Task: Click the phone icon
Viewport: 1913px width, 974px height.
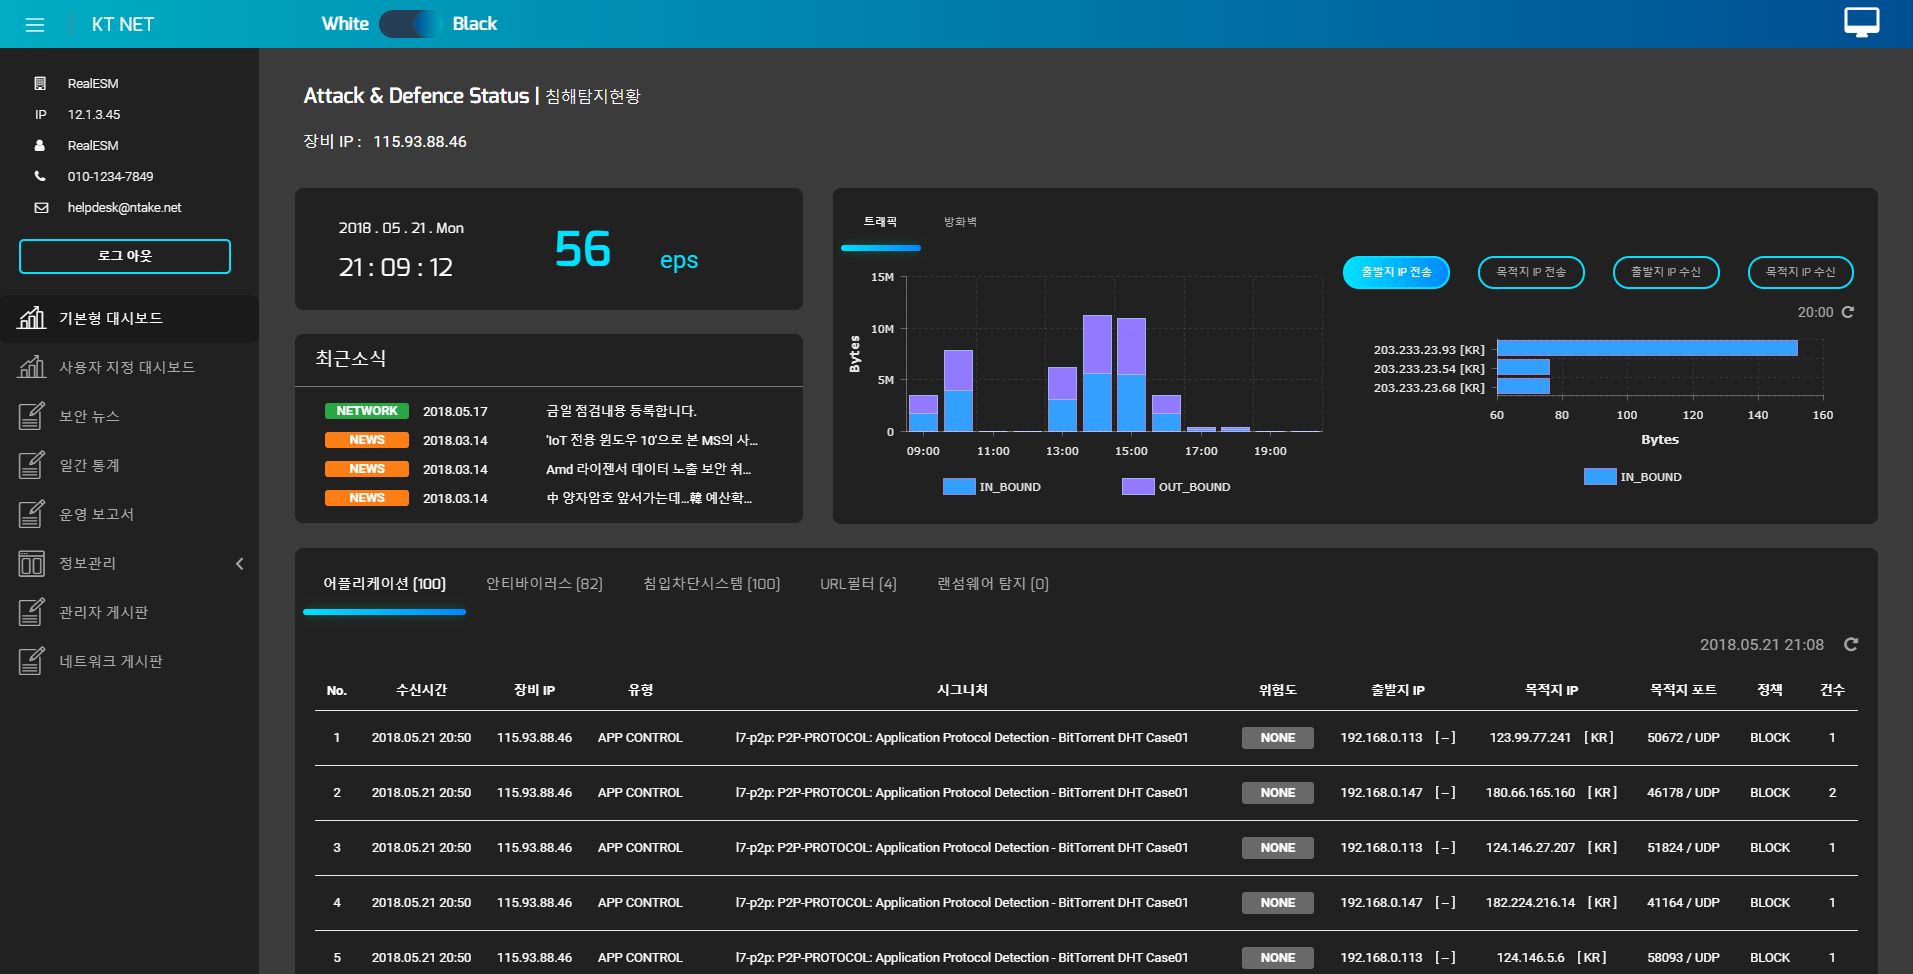Action: click(x=40, y=176)
